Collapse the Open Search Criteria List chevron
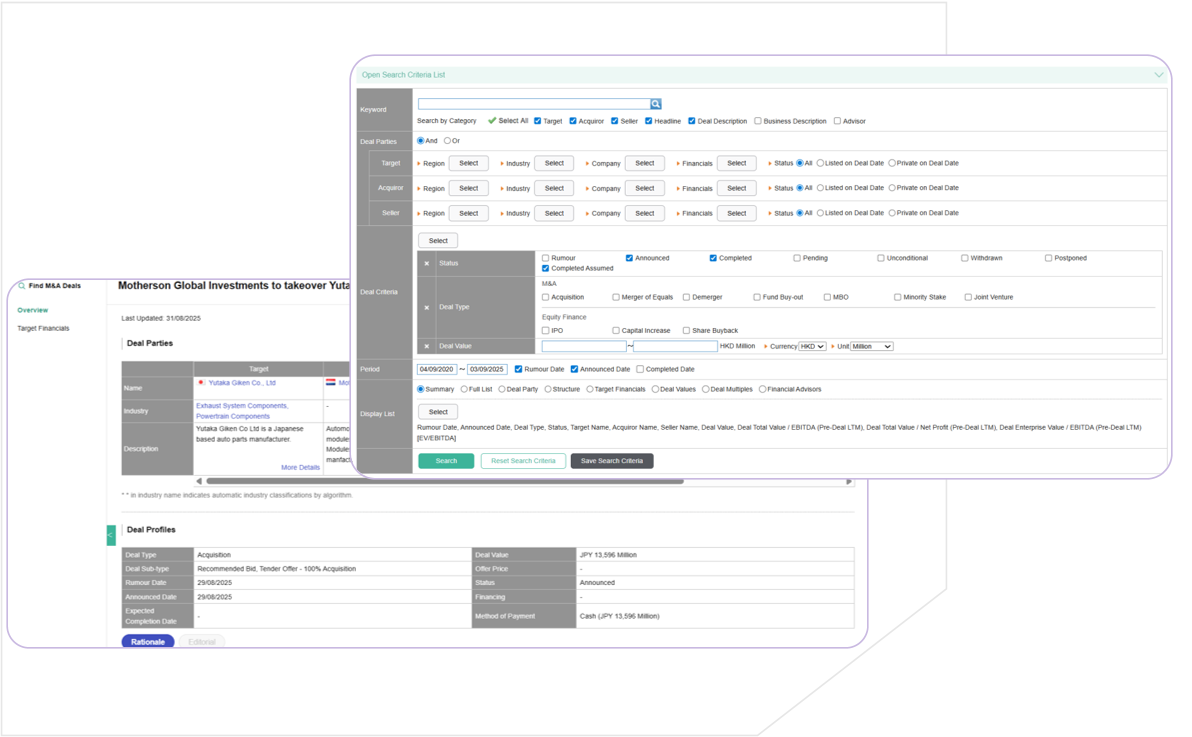This screenshot has width=1192, height=737. tap(1159, 75)
